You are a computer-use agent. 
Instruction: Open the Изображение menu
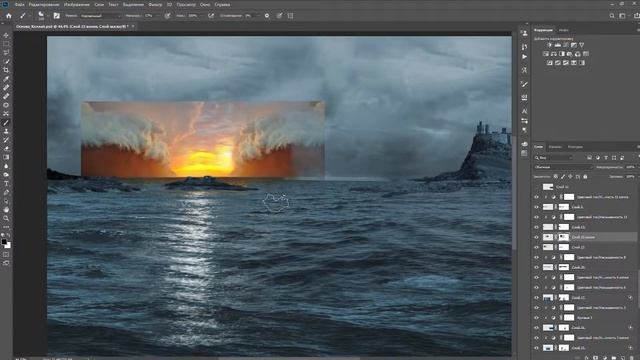[x=76, y=4]
